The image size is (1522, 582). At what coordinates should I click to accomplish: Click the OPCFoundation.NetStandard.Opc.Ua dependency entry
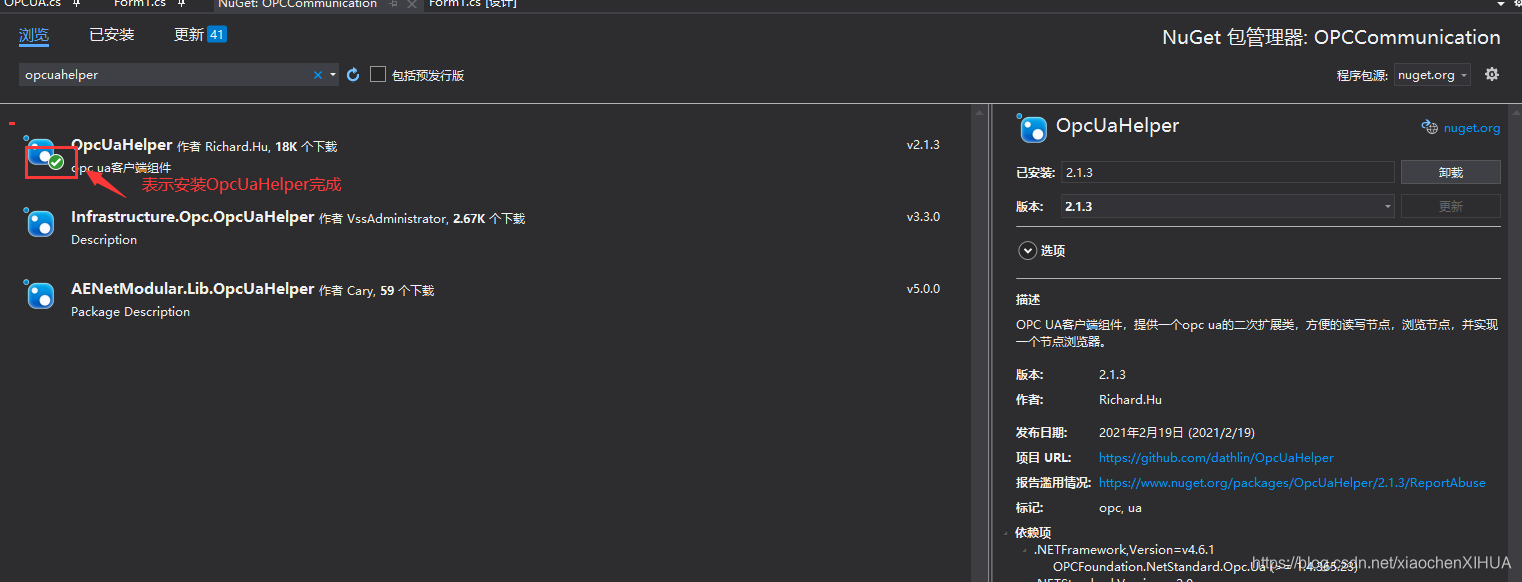(1205, 566)
